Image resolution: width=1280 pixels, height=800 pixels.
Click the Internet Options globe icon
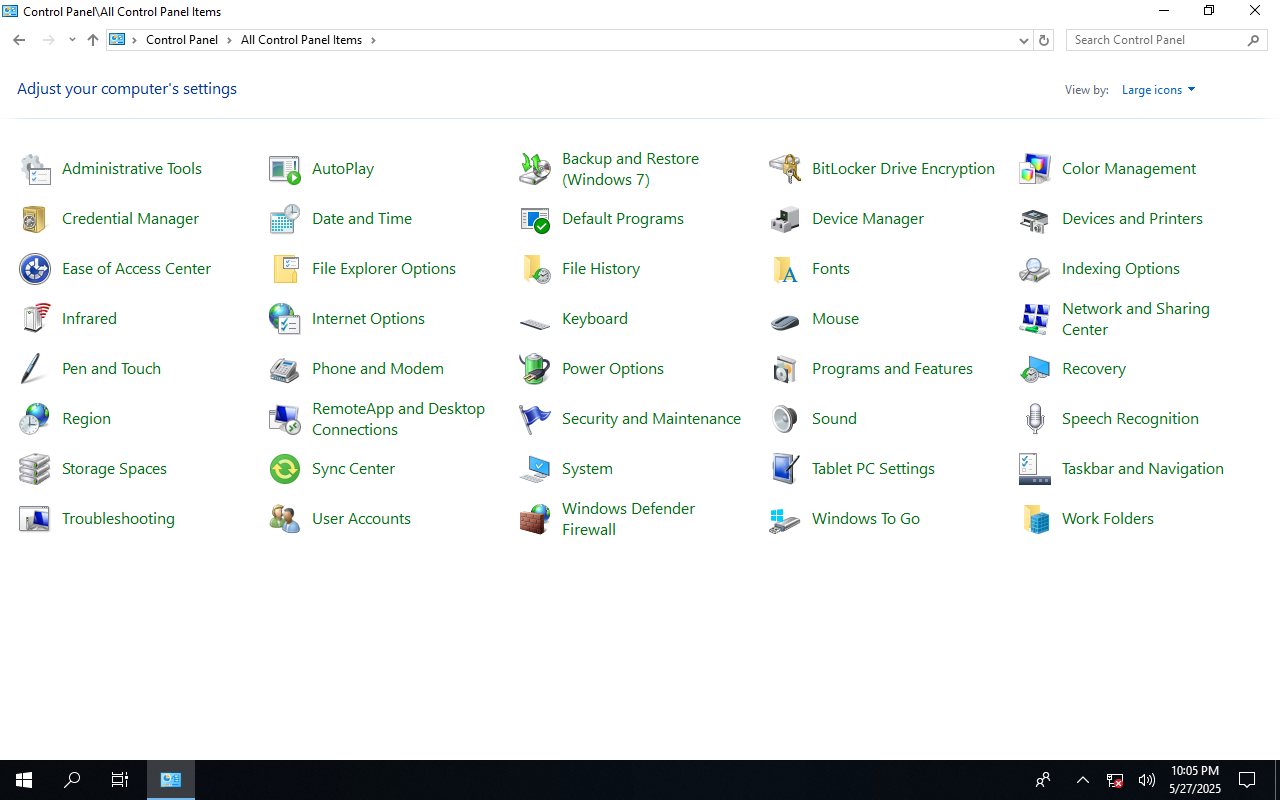pos(285,319)
